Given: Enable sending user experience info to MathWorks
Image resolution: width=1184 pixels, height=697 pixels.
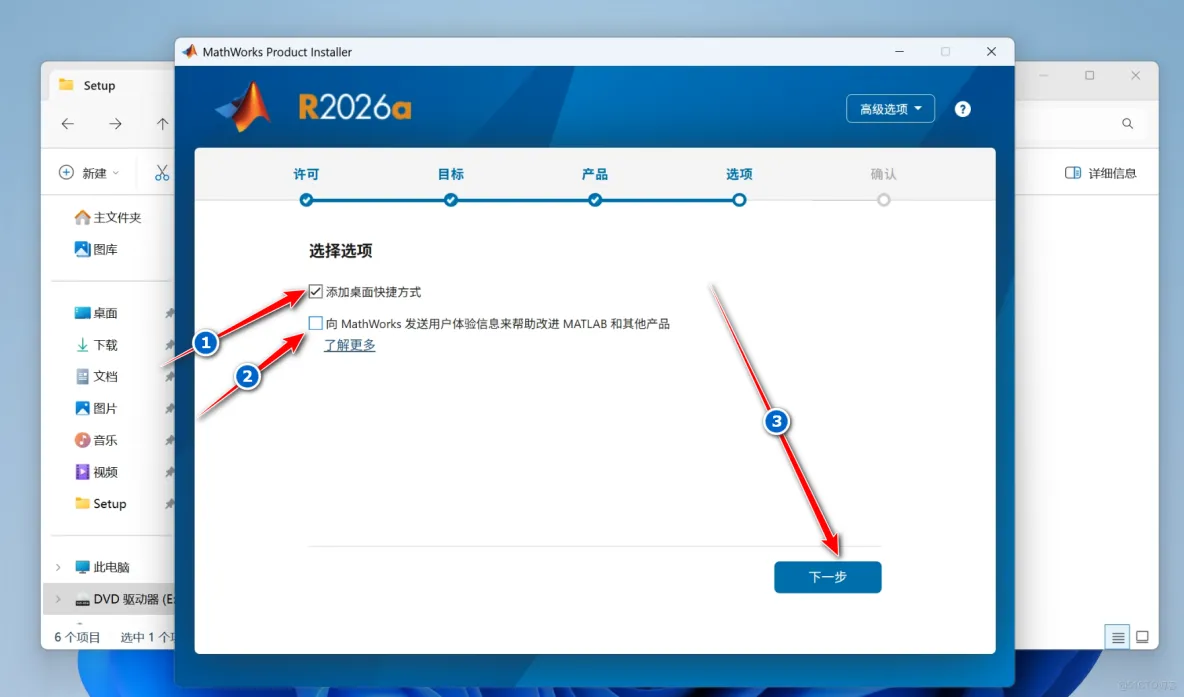Looking at the screenshot, I should point(316,323).
